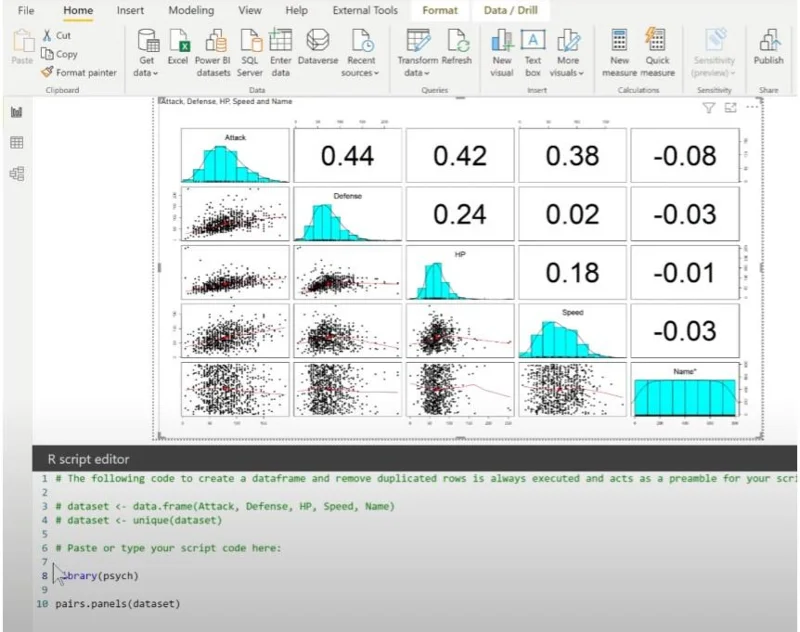
Task: Click the 0.38 correlation cell
Action: pos(572,155)
